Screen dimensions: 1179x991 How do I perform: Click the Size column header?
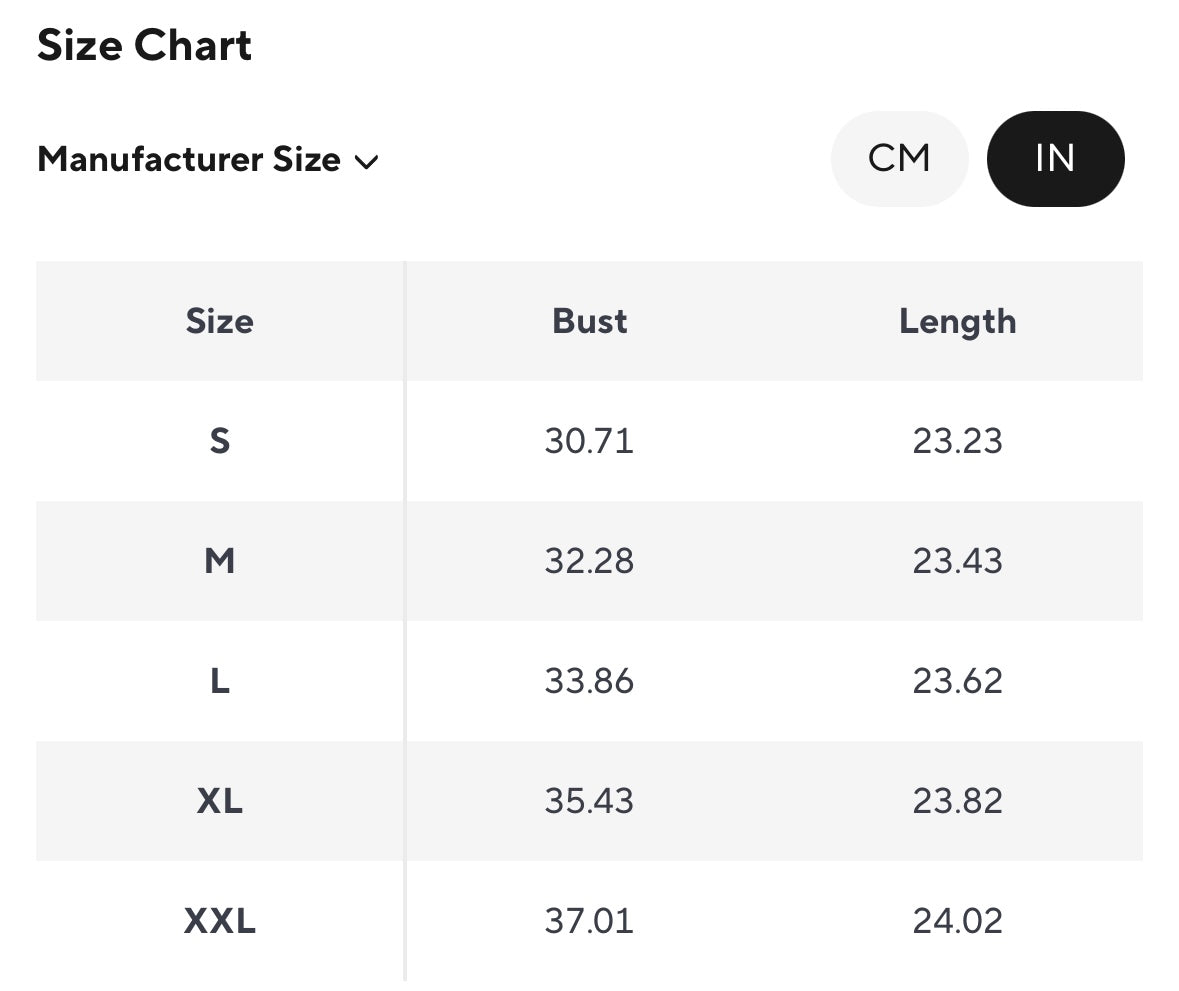pyautogui.click(x=220, y=321)
